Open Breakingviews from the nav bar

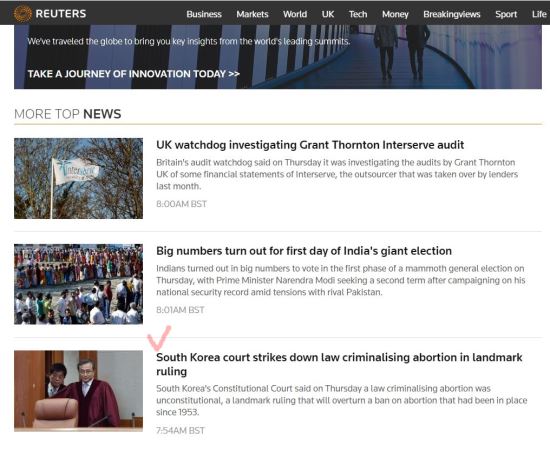click(452, 14)
